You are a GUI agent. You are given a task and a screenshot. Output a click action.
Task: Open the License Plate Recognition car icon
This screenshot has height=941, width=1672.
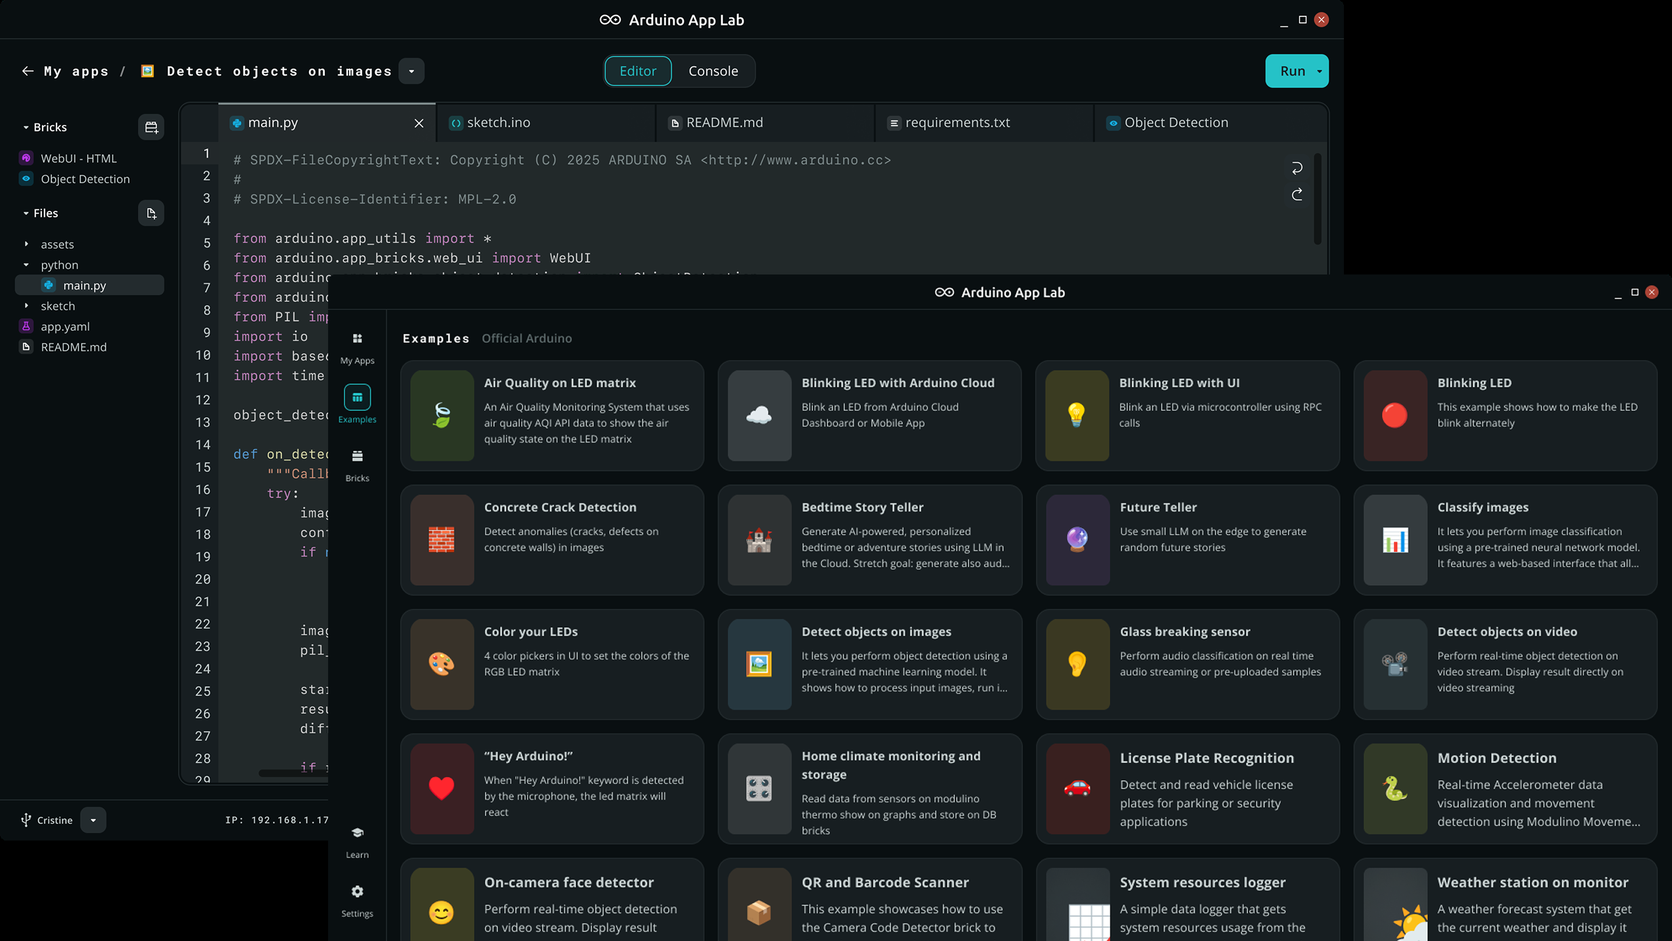pos(1077,788)
